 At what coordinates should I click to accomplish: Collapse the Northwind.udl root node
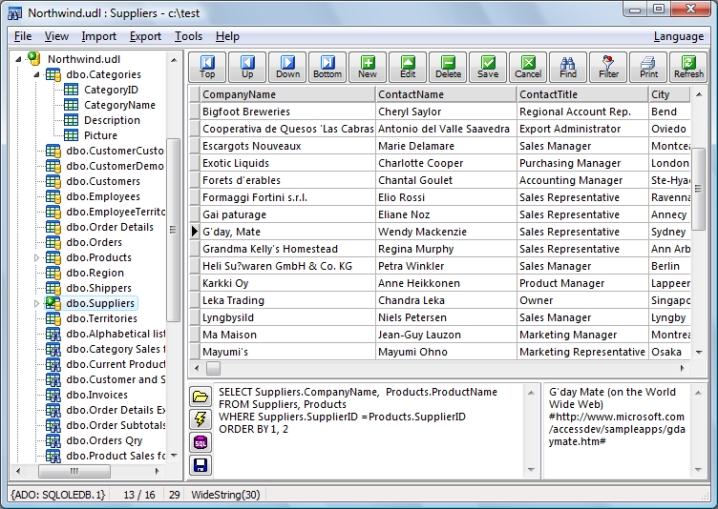tap(20, 59)
